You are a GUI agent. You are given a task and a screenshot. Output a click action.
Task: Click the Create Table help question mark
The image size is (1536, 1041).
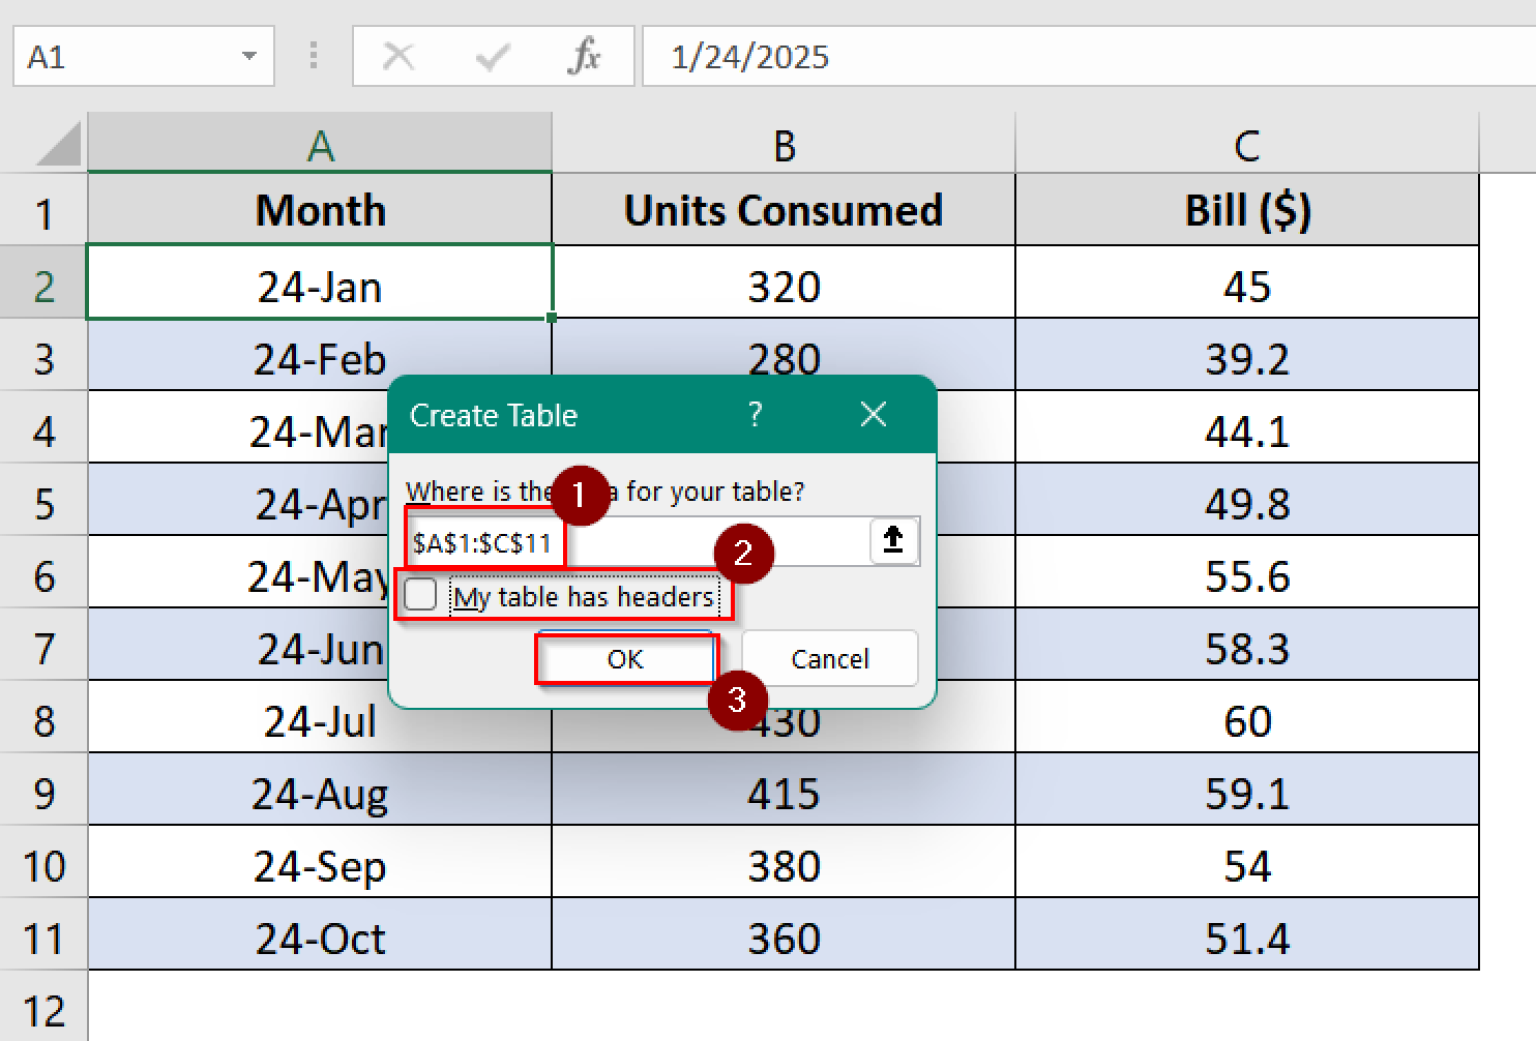click(755, 414)
